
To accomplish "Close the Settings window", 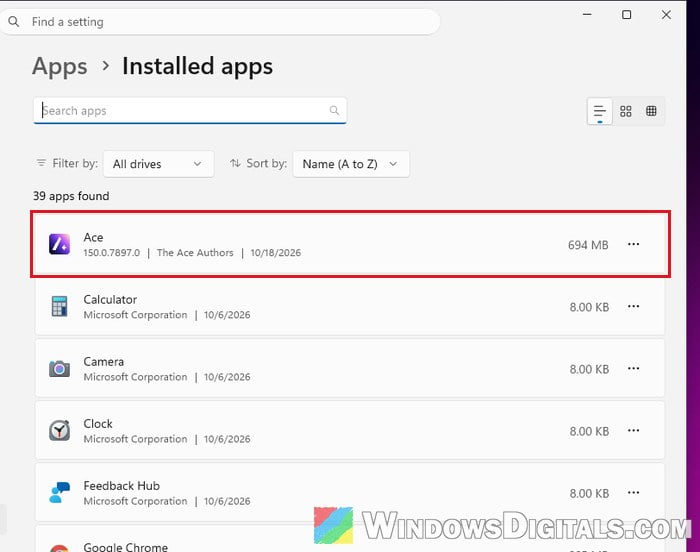I will 666,14.
